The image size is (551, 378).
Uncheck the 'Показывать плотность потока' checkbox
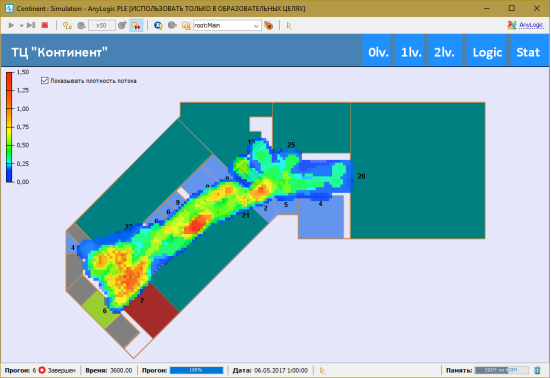click(x=45, y=80)
